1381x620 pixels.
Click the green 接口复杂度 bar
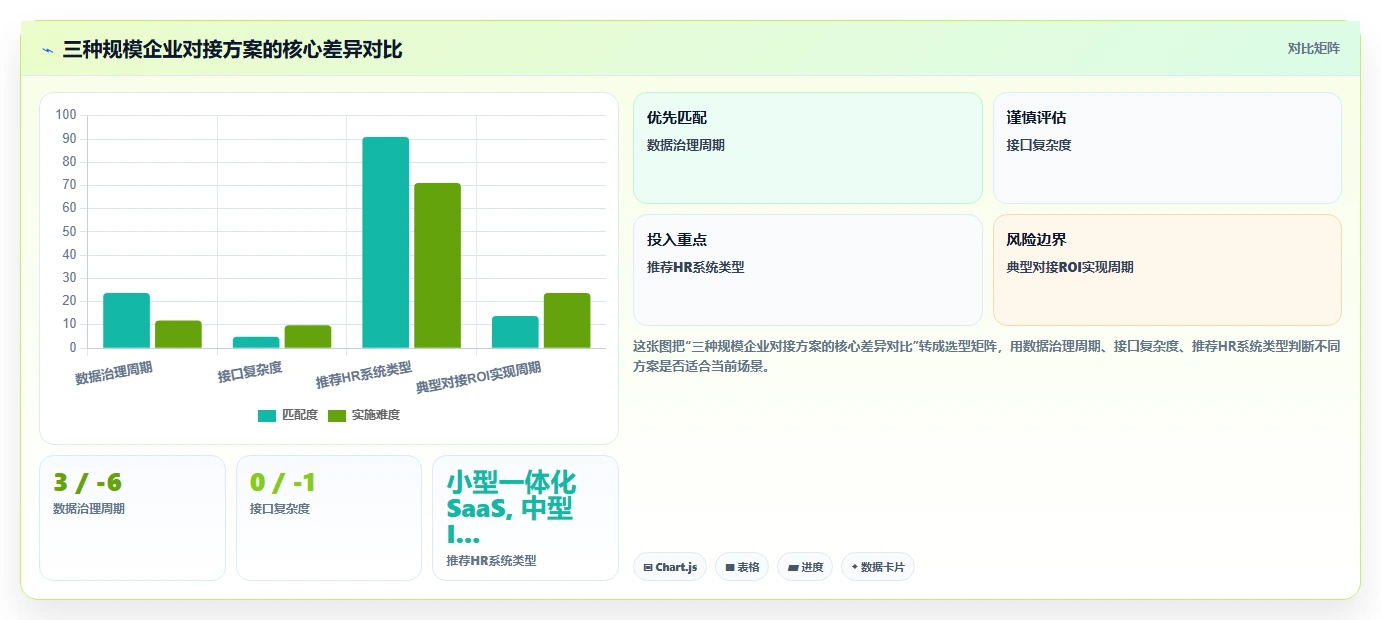point(308,337)
